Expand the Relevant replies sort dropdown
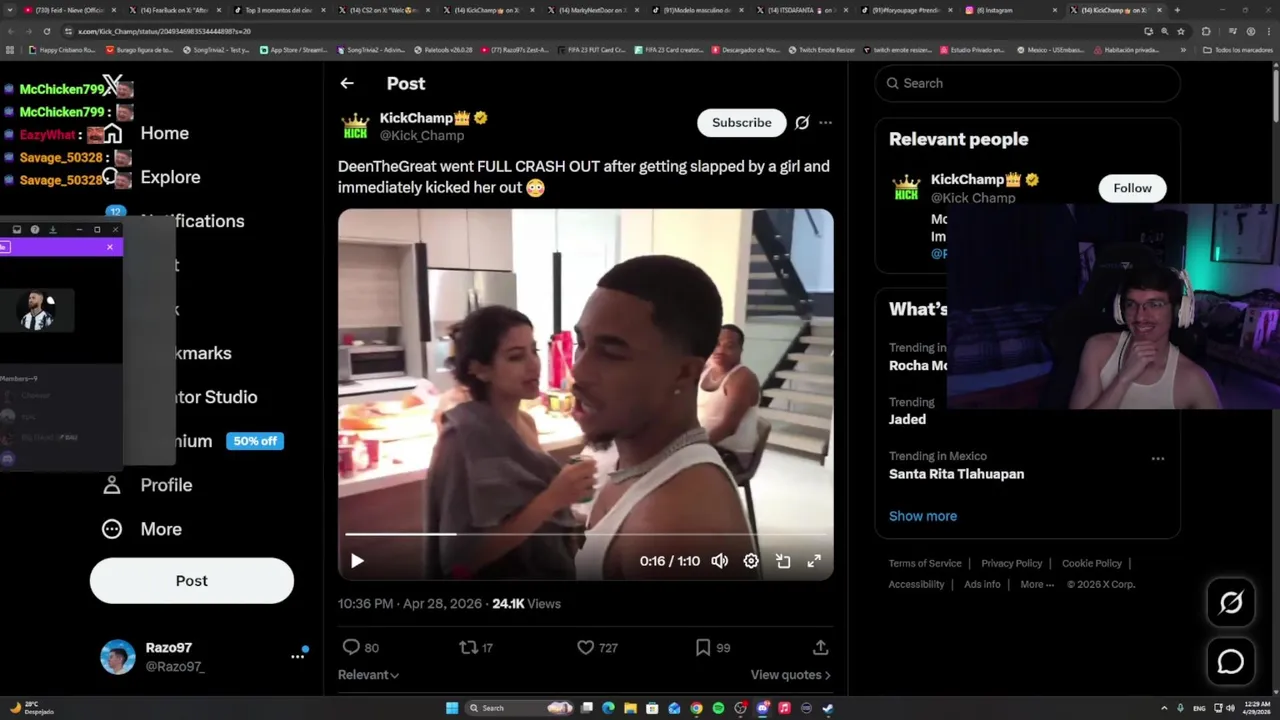The height and width of the screenshot is (720, 1280). tap(368, 675)
